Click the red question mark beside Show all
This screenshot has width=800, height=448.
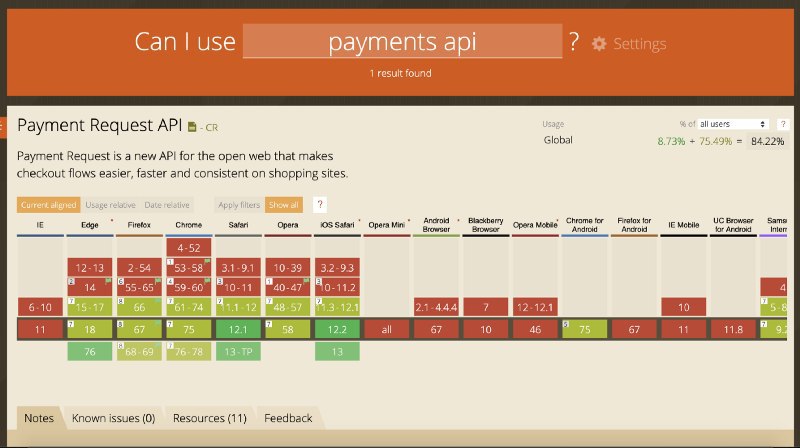[320, 205]
